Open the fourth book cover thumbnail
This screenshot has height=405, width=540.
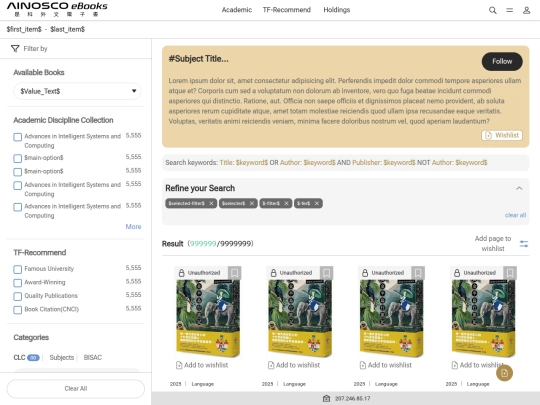tap(484, 319)
